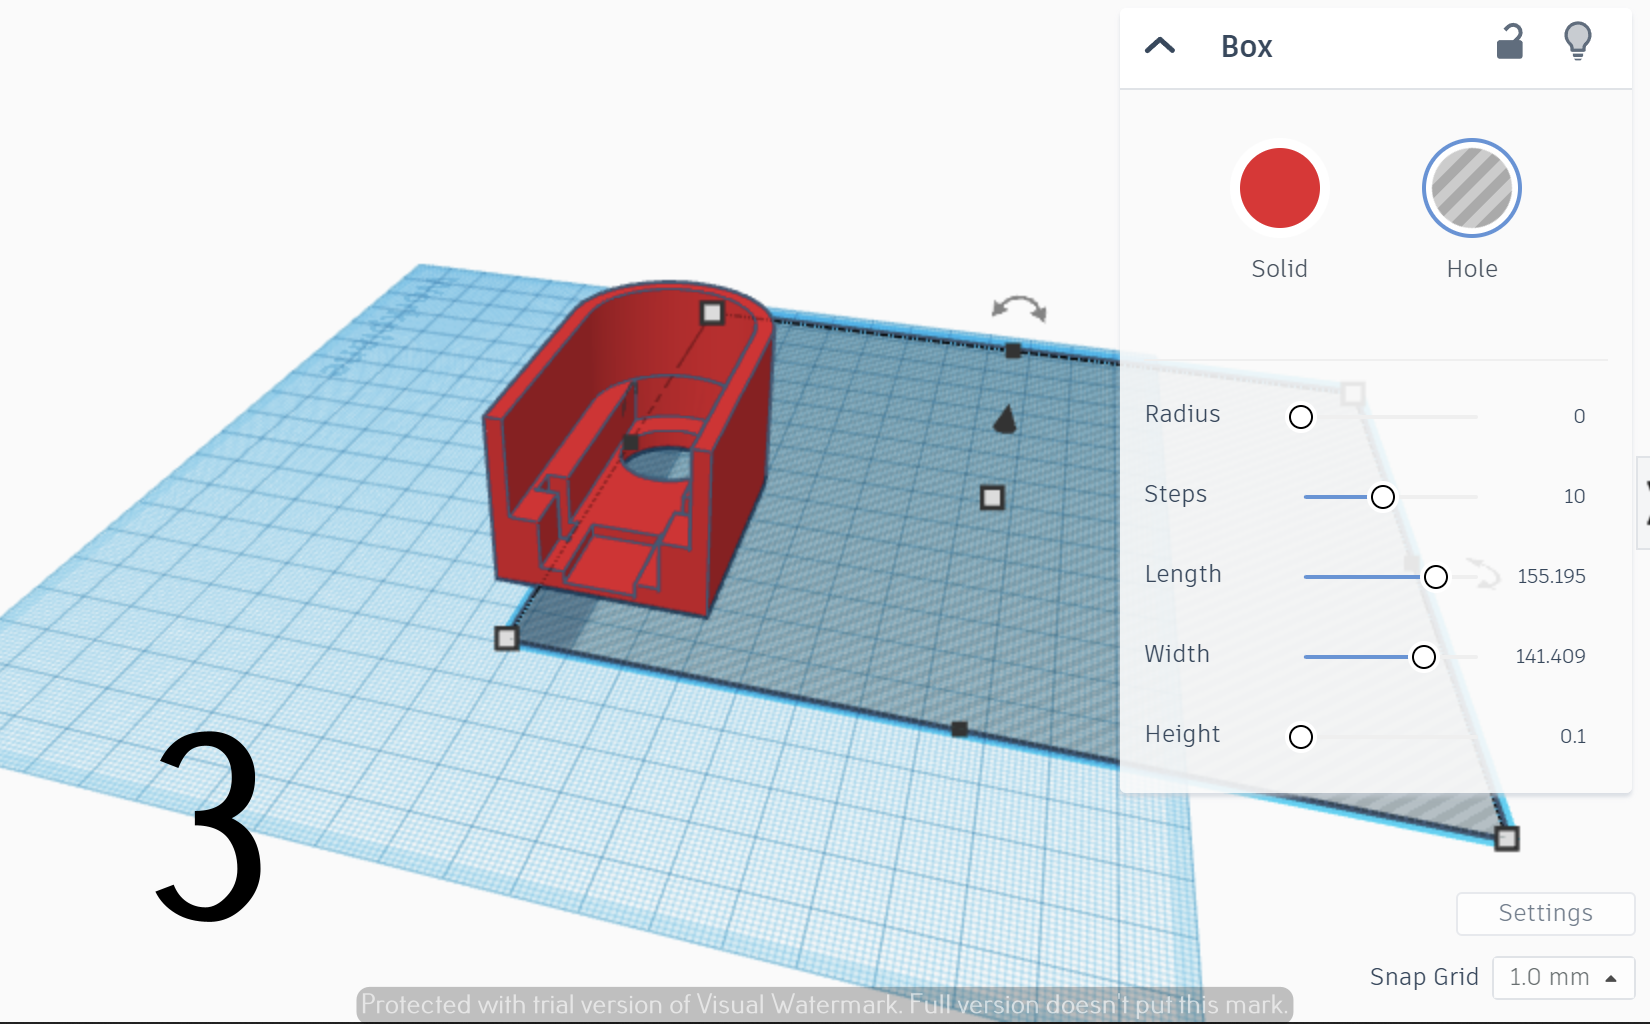
Task: Adjust the Radius slider handle
Action: tap(1301, 417)
